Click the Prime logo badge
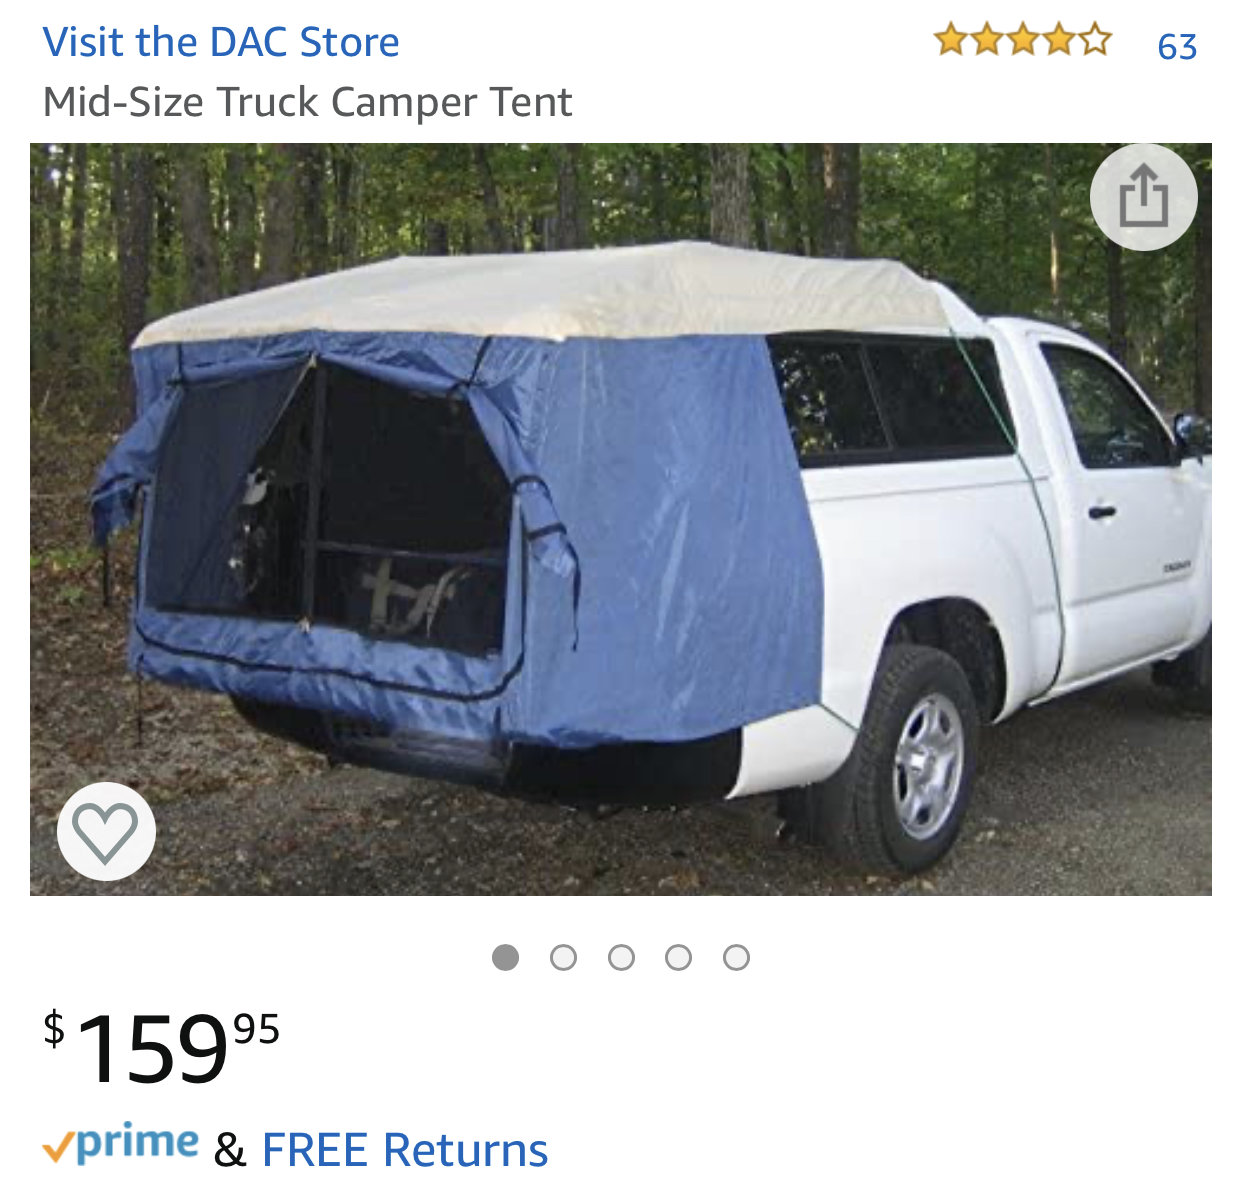1242x1188 pixels. [120, 1144]
